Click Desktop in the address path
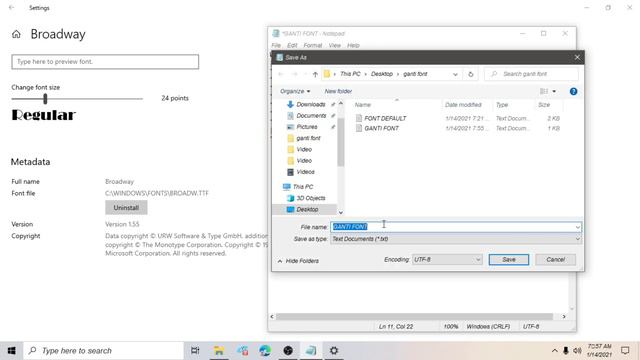This screenshot has width=640, height=360. point(382,74)
